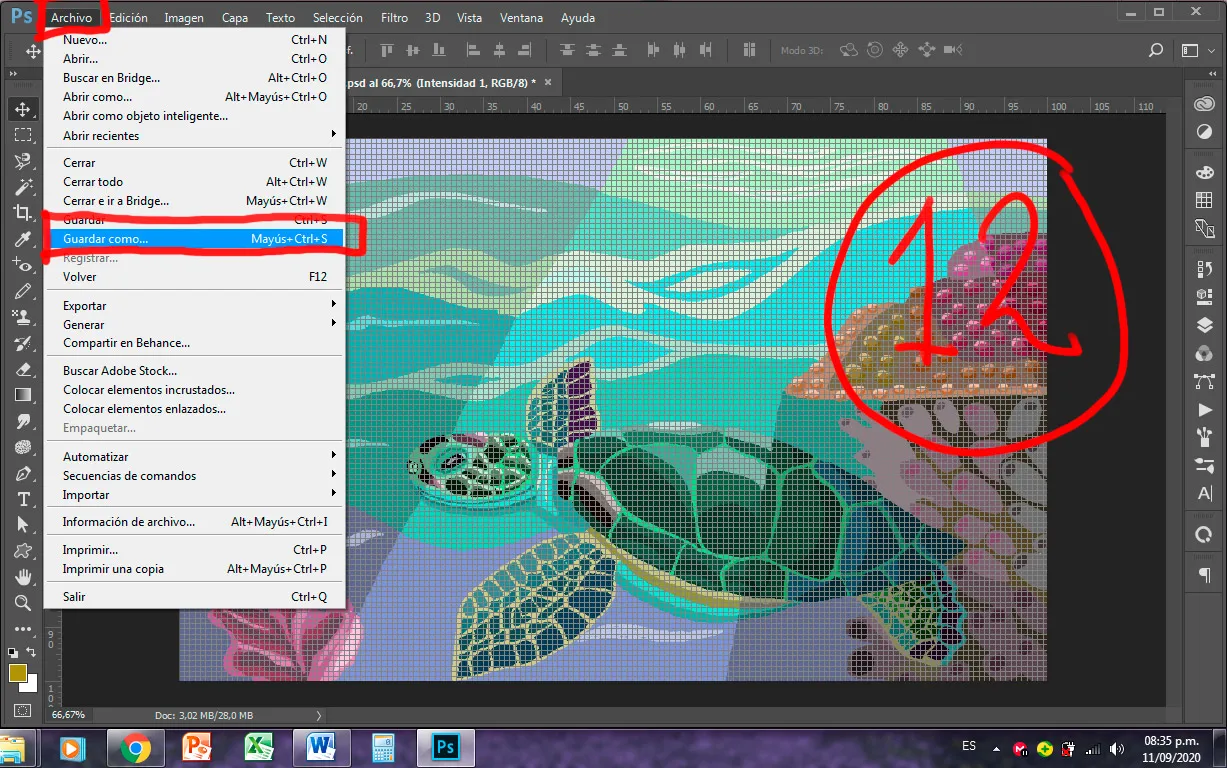The image size is (1227, 768).
Task: Open the Edit Toolbar three-dots button
Action: (x=22, y=629)
